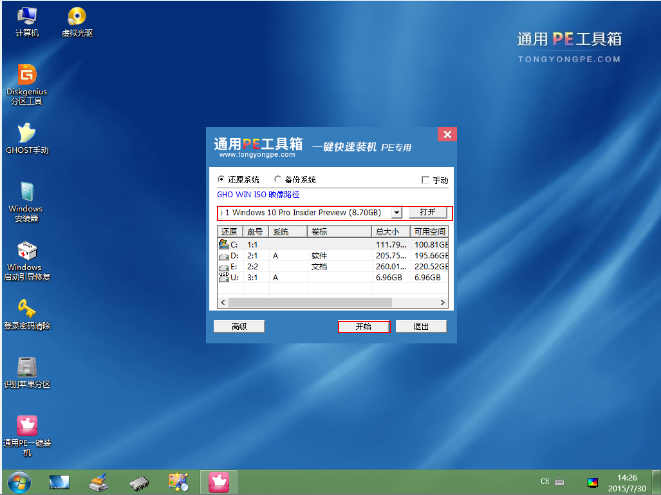Open the Windows Start orb
Viewport: 661px width, 495px height.
point(19,482)
